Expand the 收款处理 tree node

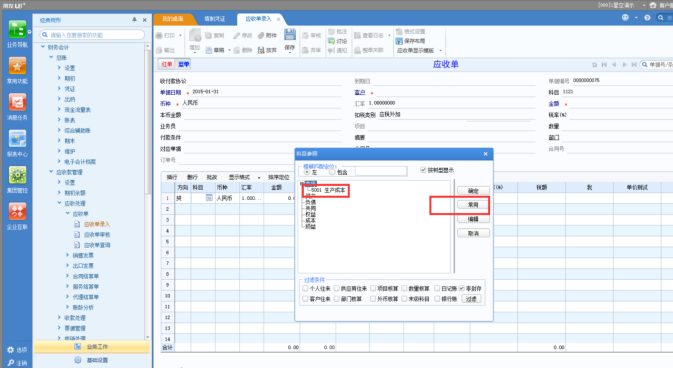[59, 318]
